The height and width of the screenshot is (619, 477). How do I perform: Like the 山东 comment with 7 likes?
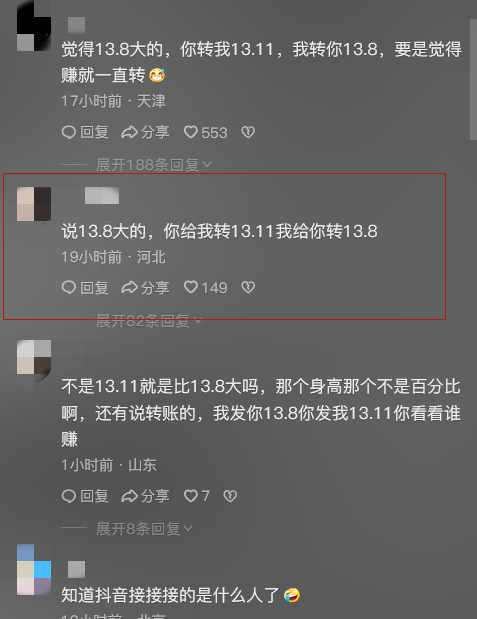(x=197, y=496)
